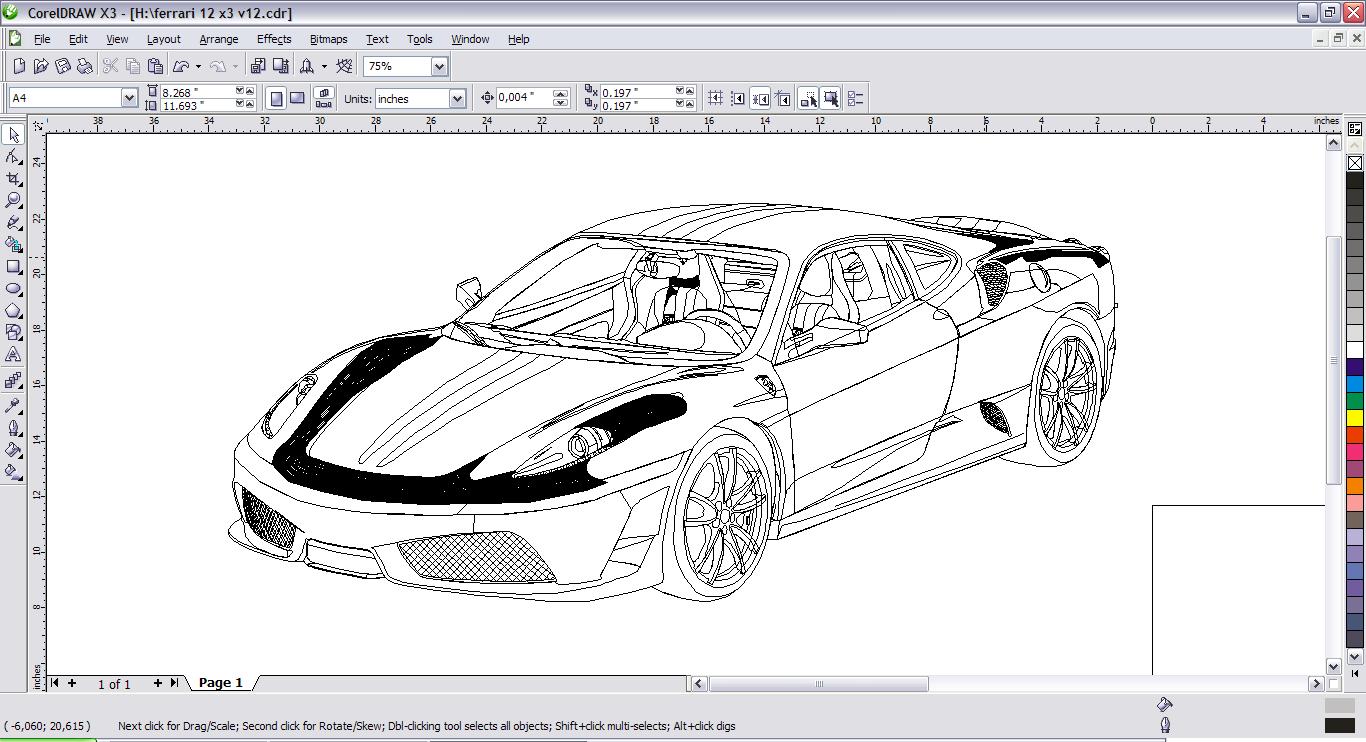Choose the Rectangle tool

pos(14,267)
